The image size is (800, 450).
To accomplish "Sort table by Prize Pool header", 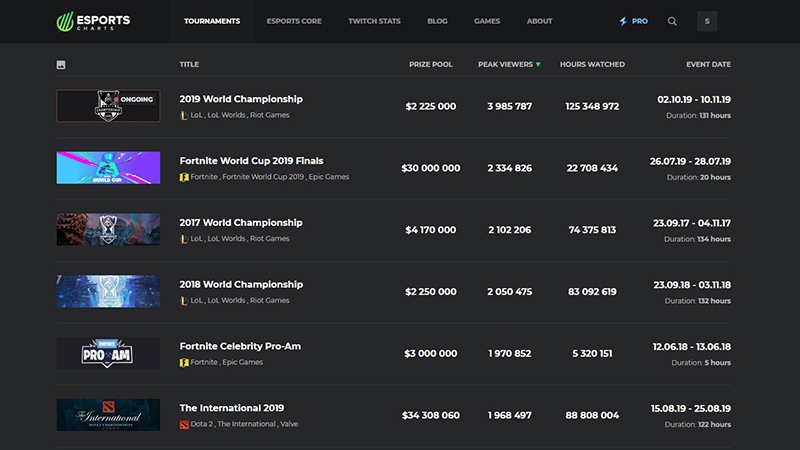I will pyautogui.click(x=430, y=65).
